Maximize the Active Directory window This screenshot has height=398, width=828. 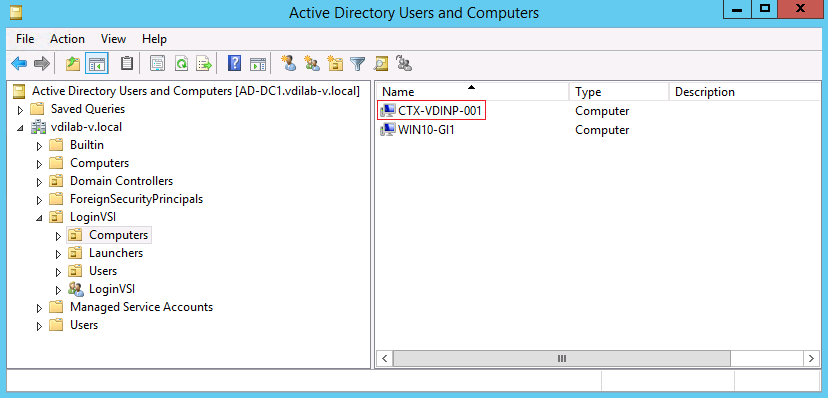click(x=765, y=9)
